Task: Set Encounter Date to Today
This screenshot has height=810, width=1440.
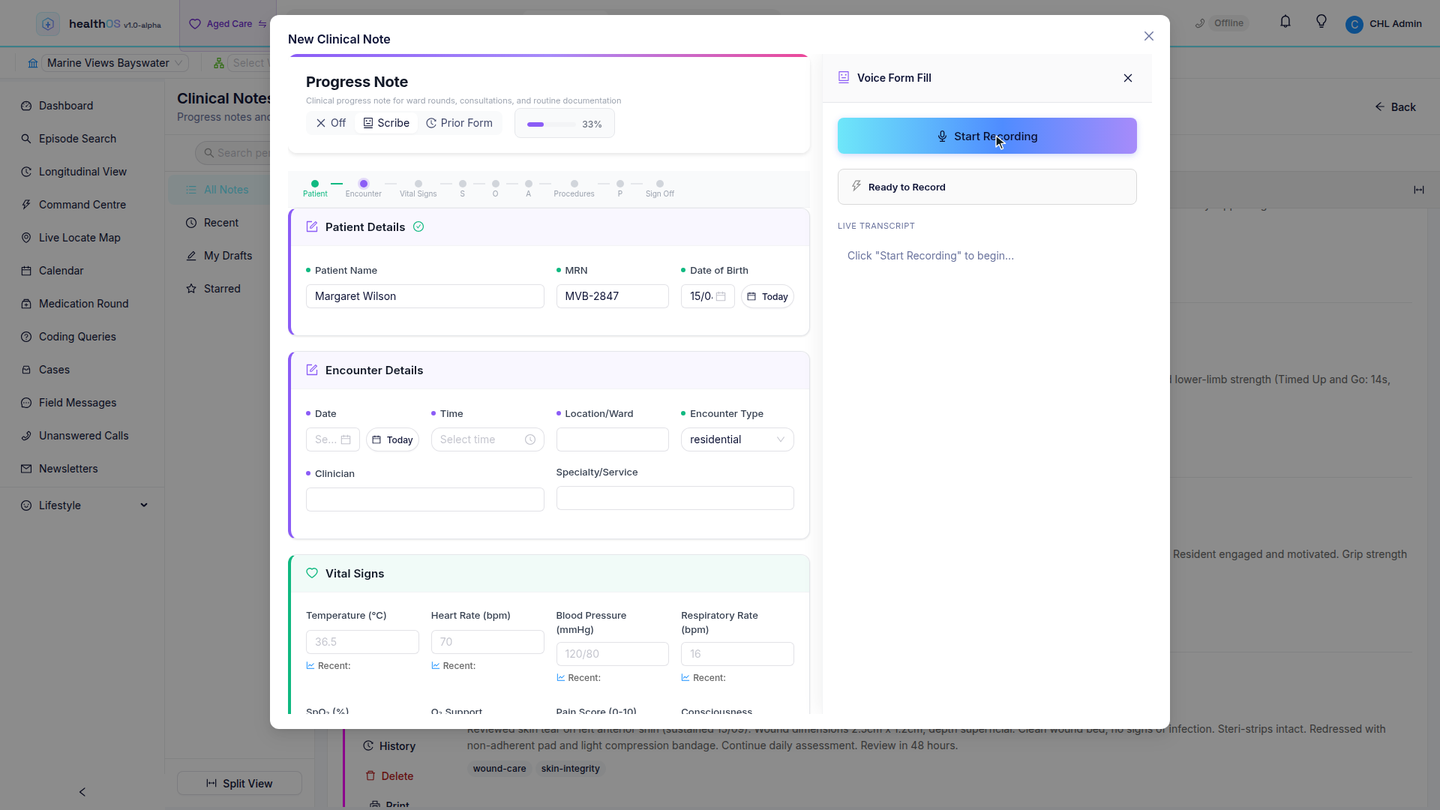Action: click(x=392, y=440)
